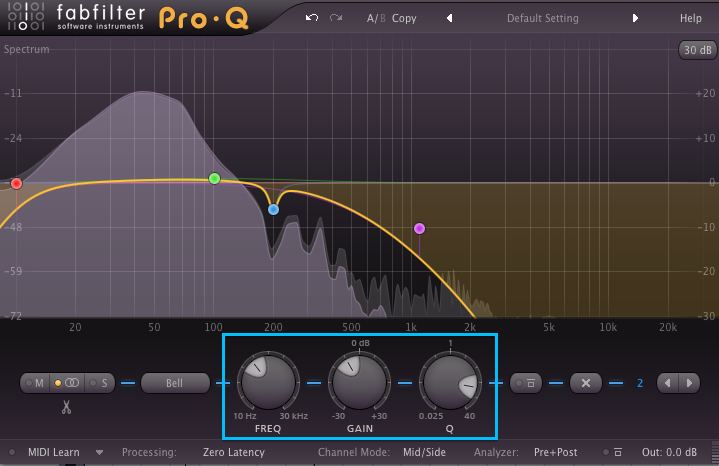Click the Pro-Q product title
719x466 pixels.
click(204, 18)
